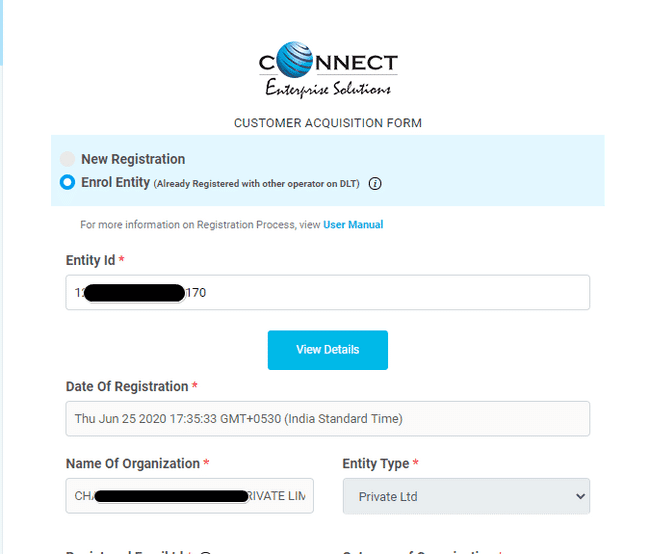Click the Enterprise Solutions tagline text

(328, 89)
